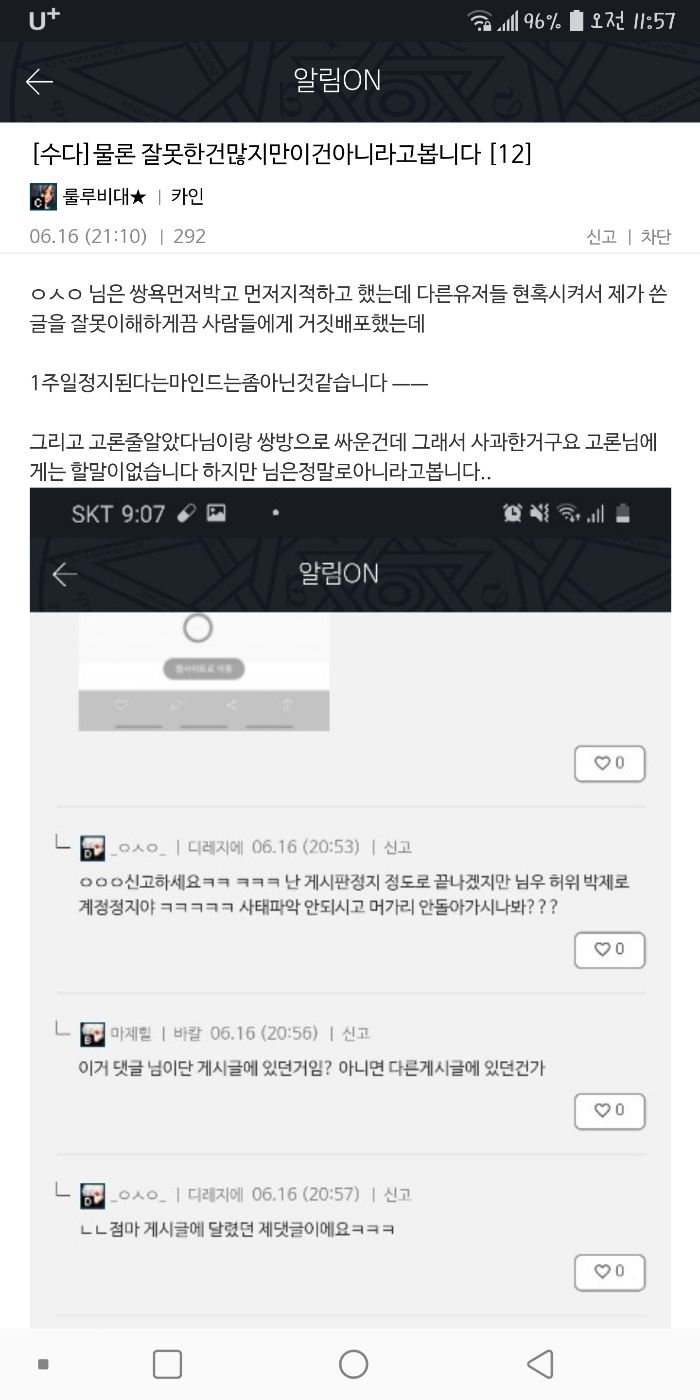The image size is (700, 1400).
Task: Like the 20:57 comment by _ㅇㅅㅇ_
Action: point(610,1272)
